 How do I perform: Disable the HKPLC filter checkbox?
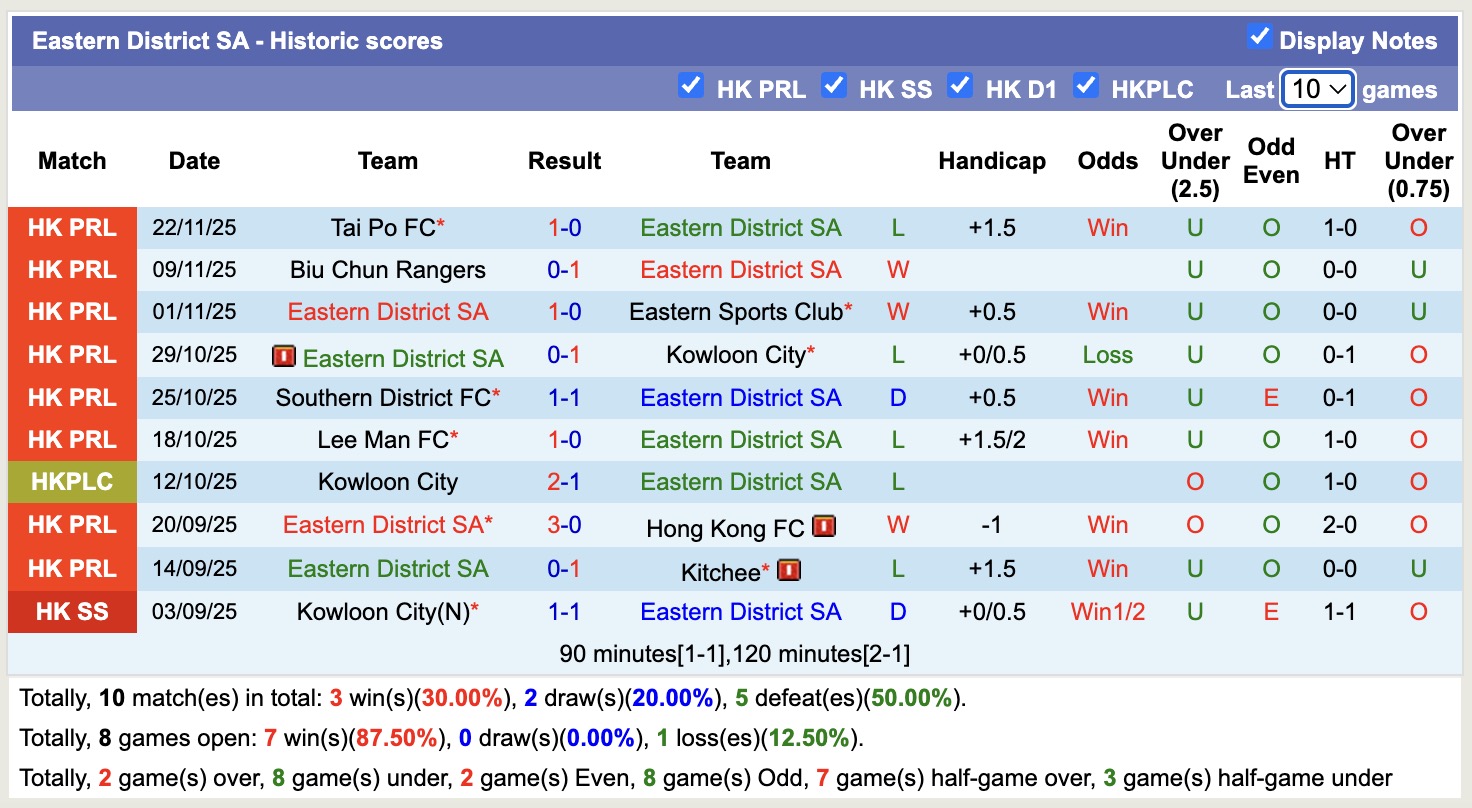click(x=1086, y=86)
